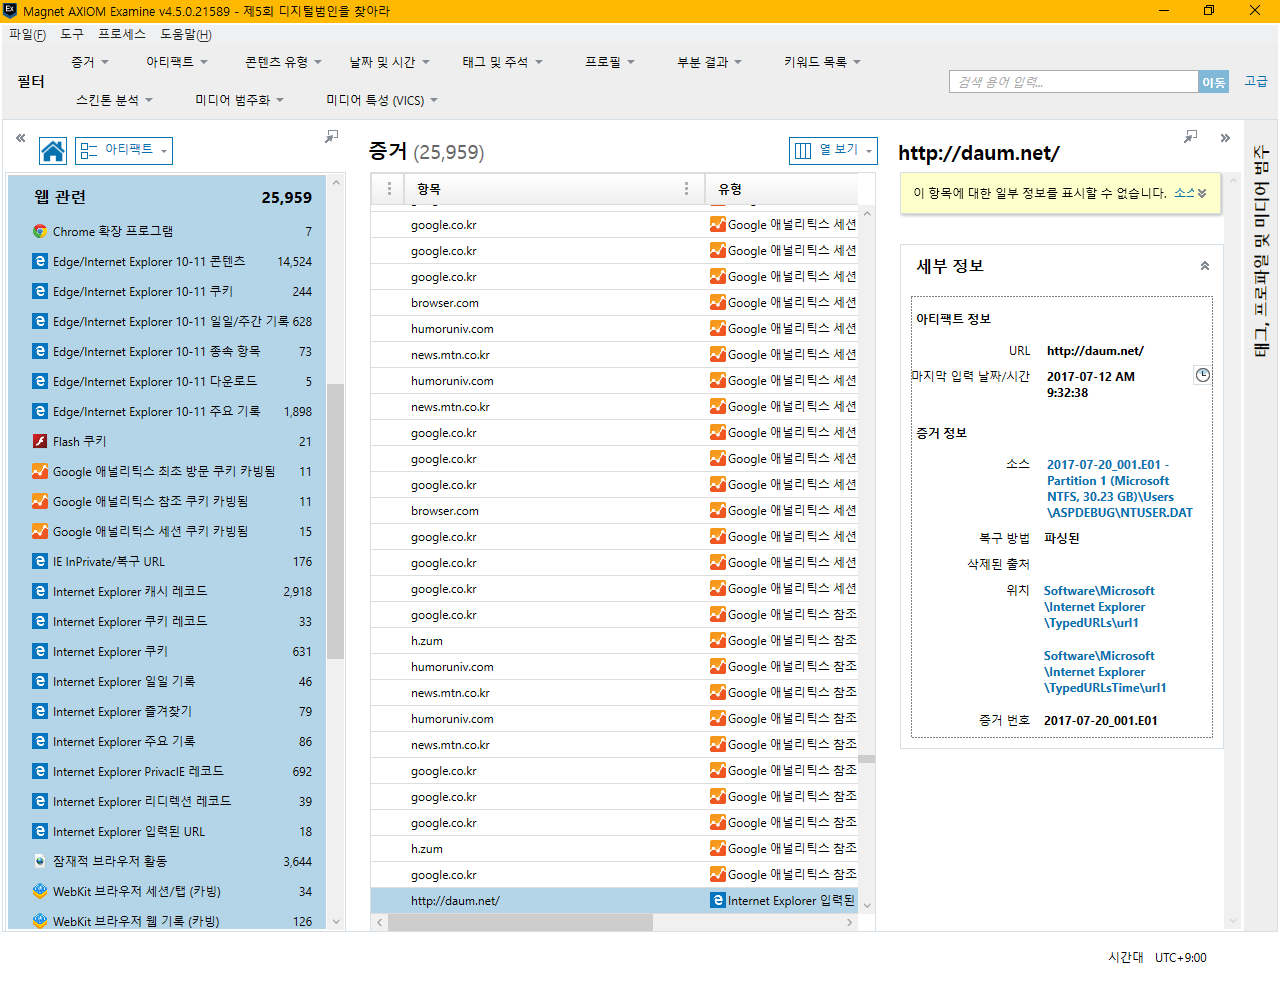
Task: Select the first browser.com row
Action: (614, 302)
